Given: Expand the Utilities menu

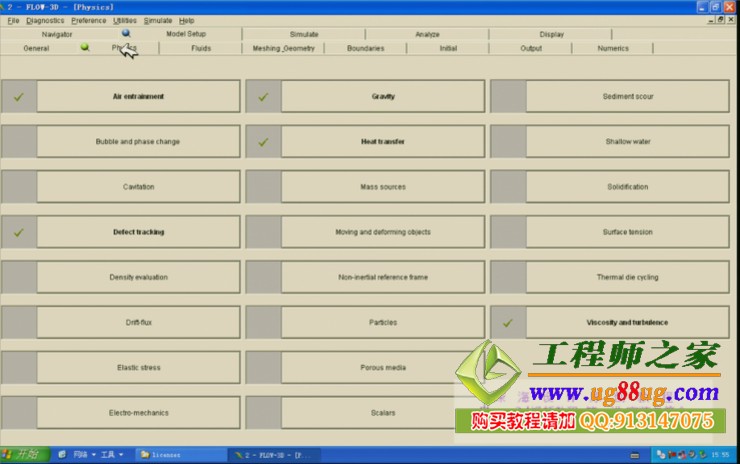Looking at the screenshot, I should click(125, 20).
